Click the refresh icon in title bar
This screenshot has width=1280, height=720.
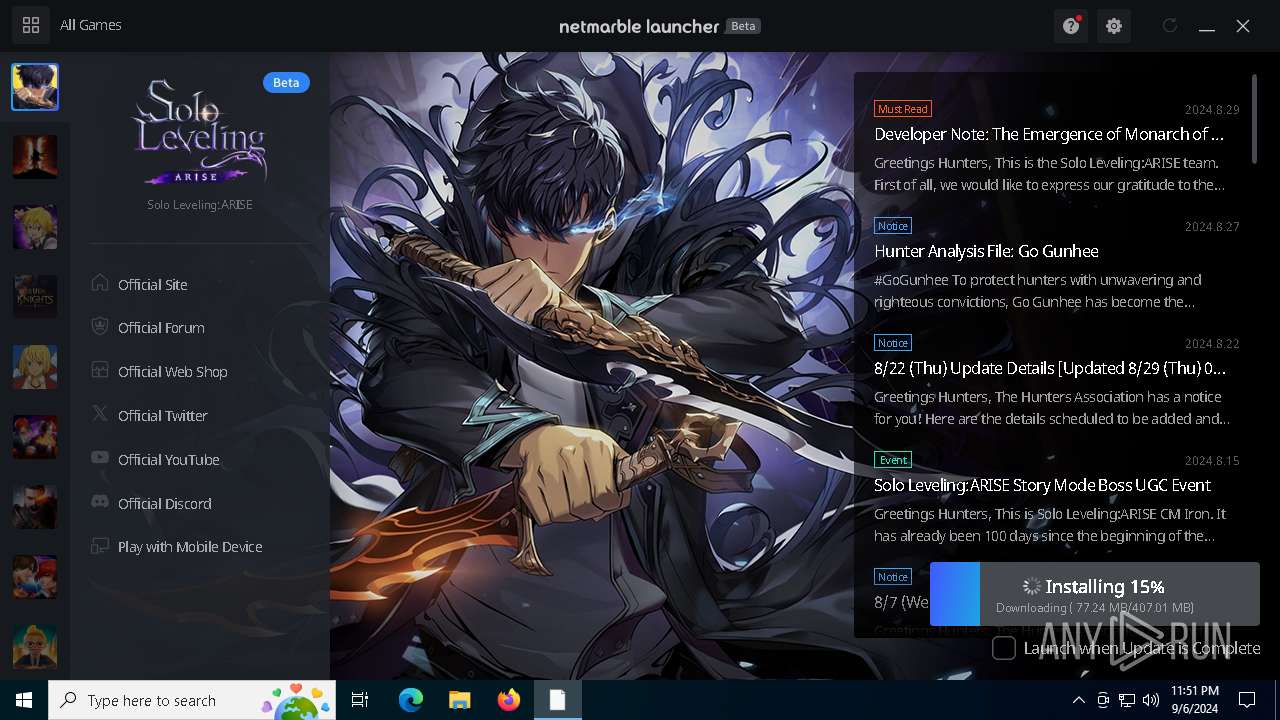(x=1170, y=26)
